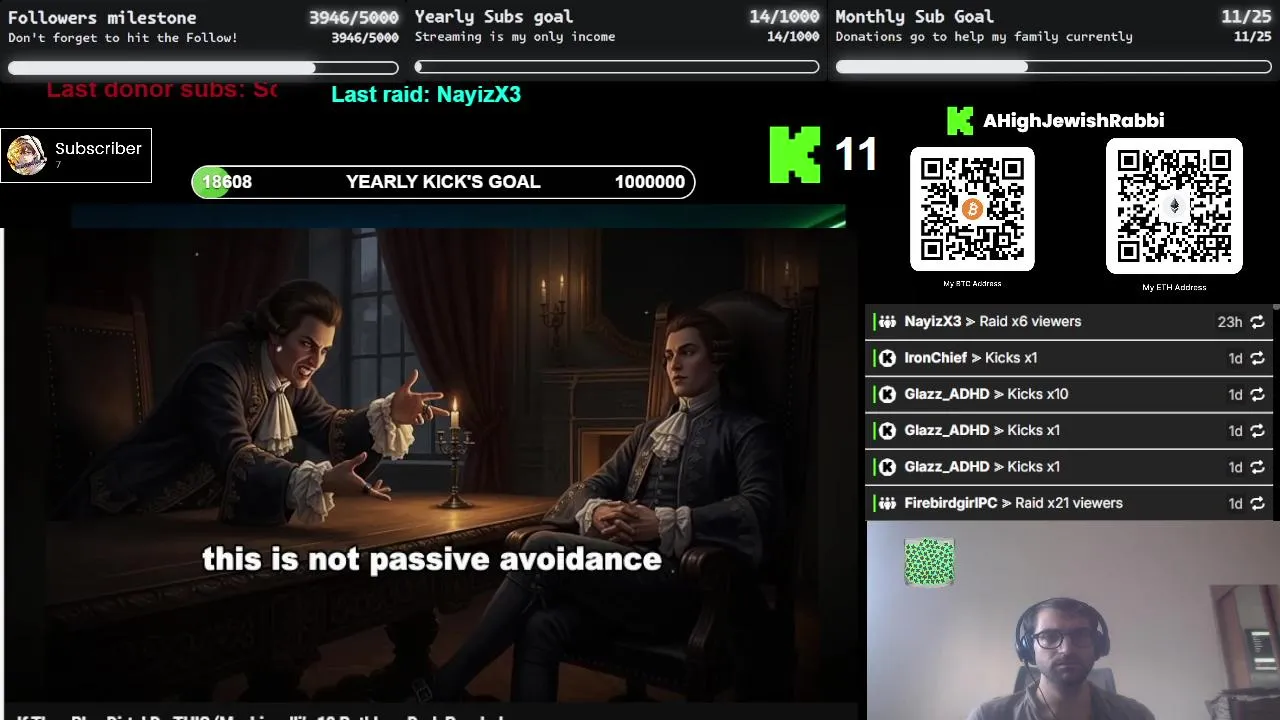
Task: Click the Kick icon beside IronChief
Action: coord(887,358)
